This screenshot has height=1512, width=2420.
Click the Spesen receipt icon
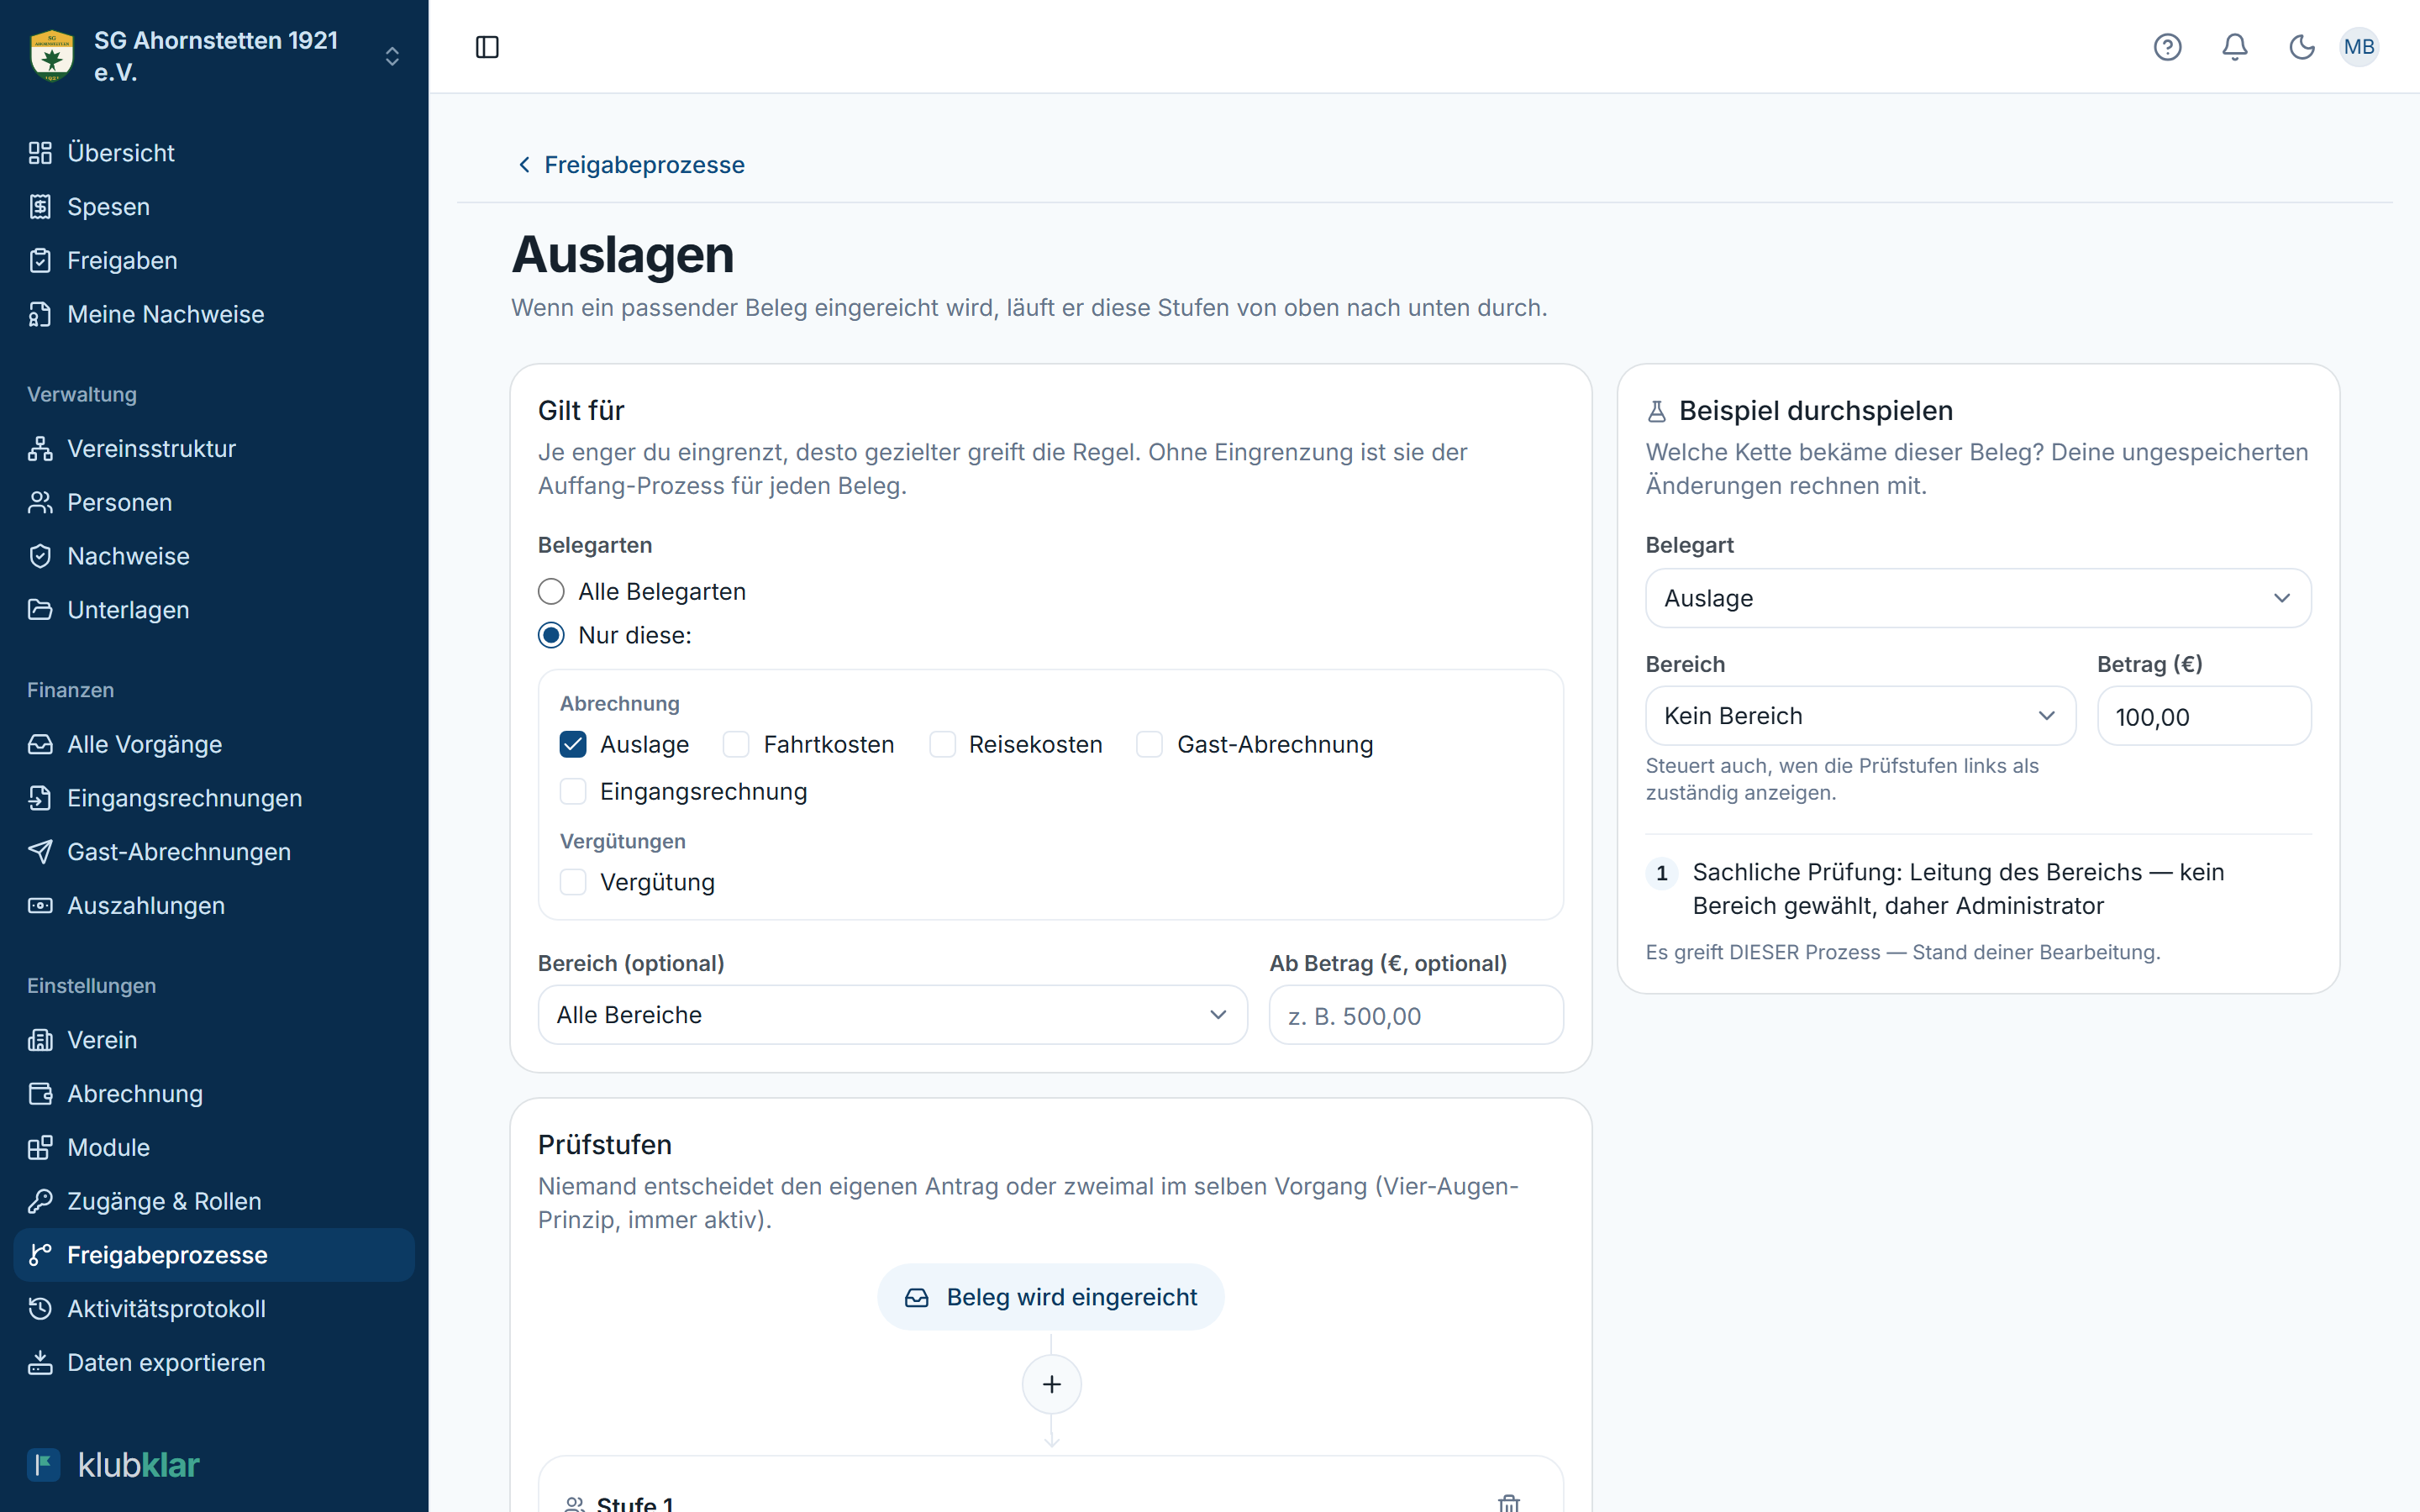coord(40,207)
